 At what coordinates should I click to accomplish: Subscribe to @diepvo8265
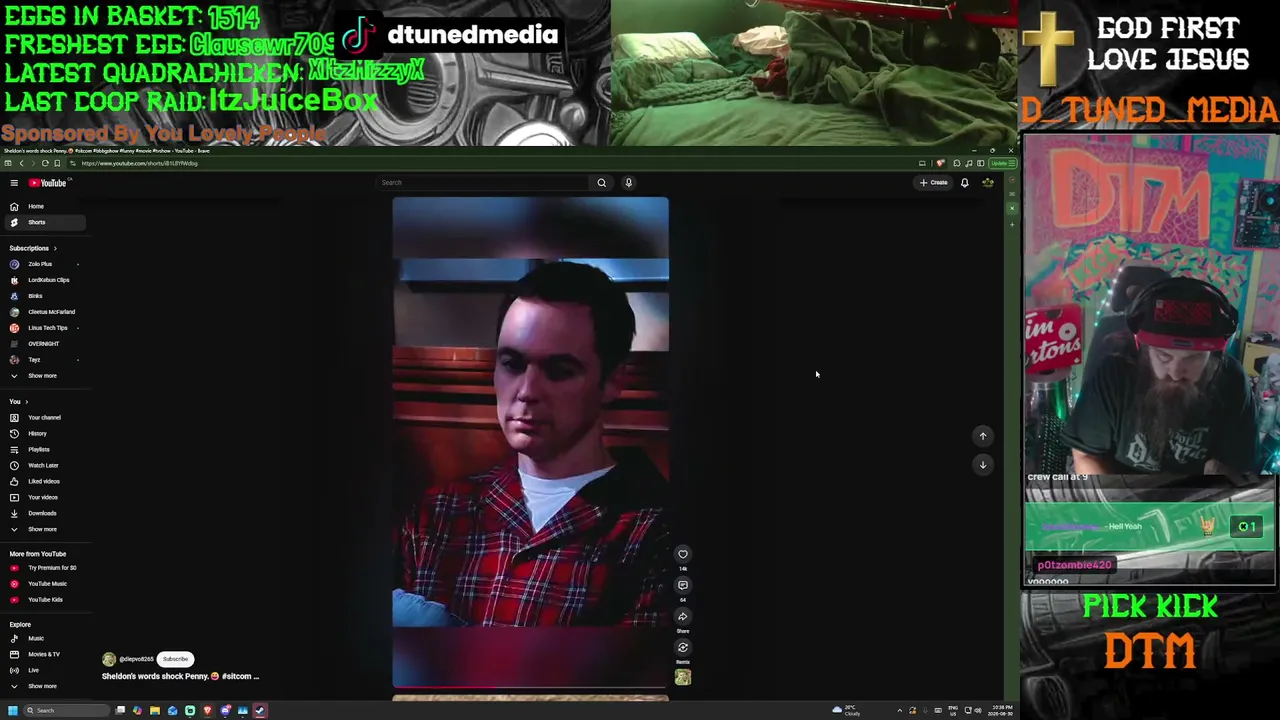coord(175,659)
